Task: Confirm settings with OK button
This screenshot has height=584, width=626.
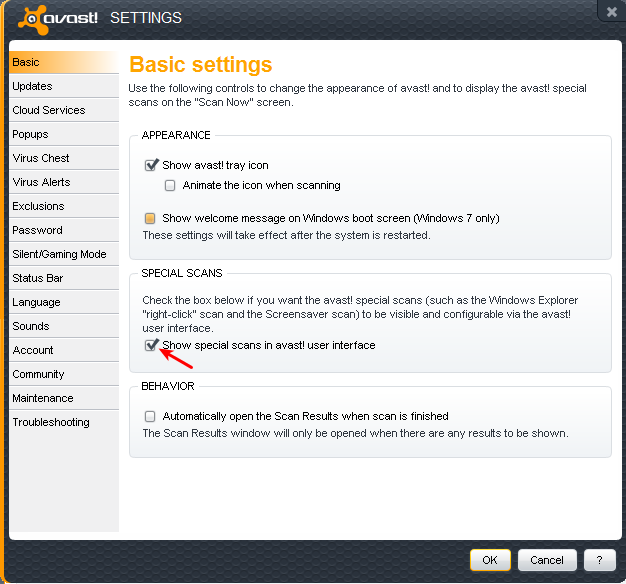Action: click(490, 560)
